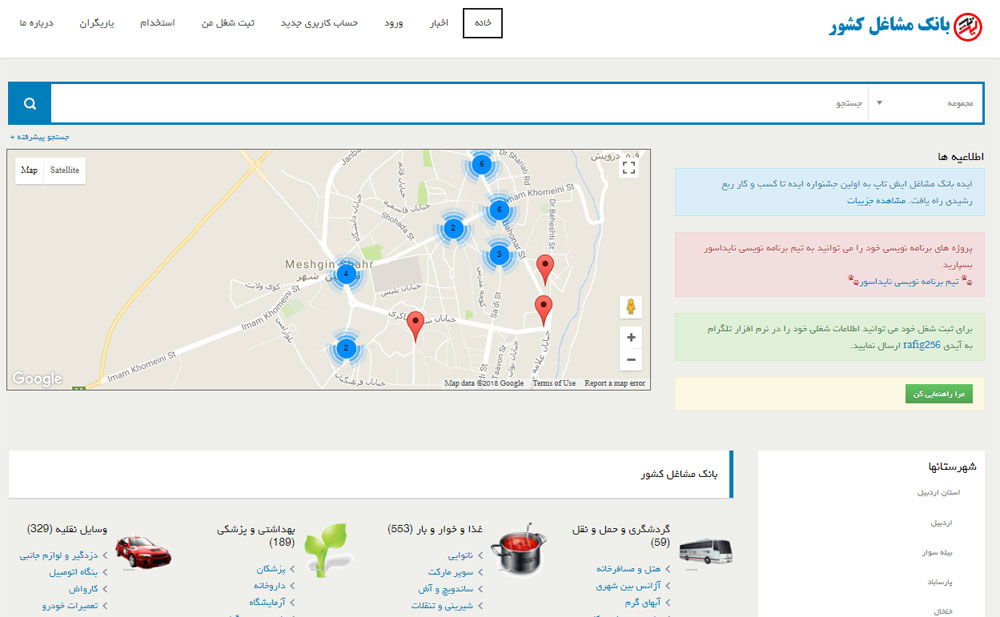Click the red car vehicles category icon
The height and width of the screenshot is (617, 1000).
pos(142,551)
